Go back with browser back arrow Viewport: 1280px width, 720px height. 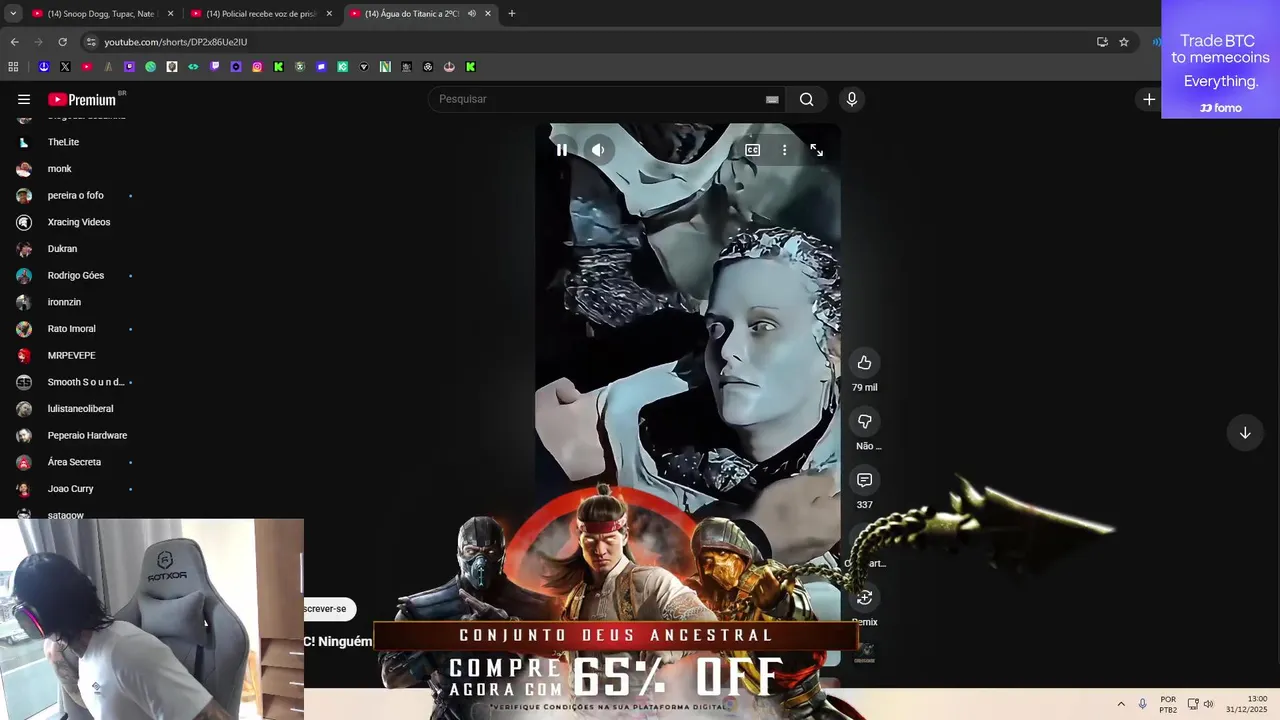14,42
